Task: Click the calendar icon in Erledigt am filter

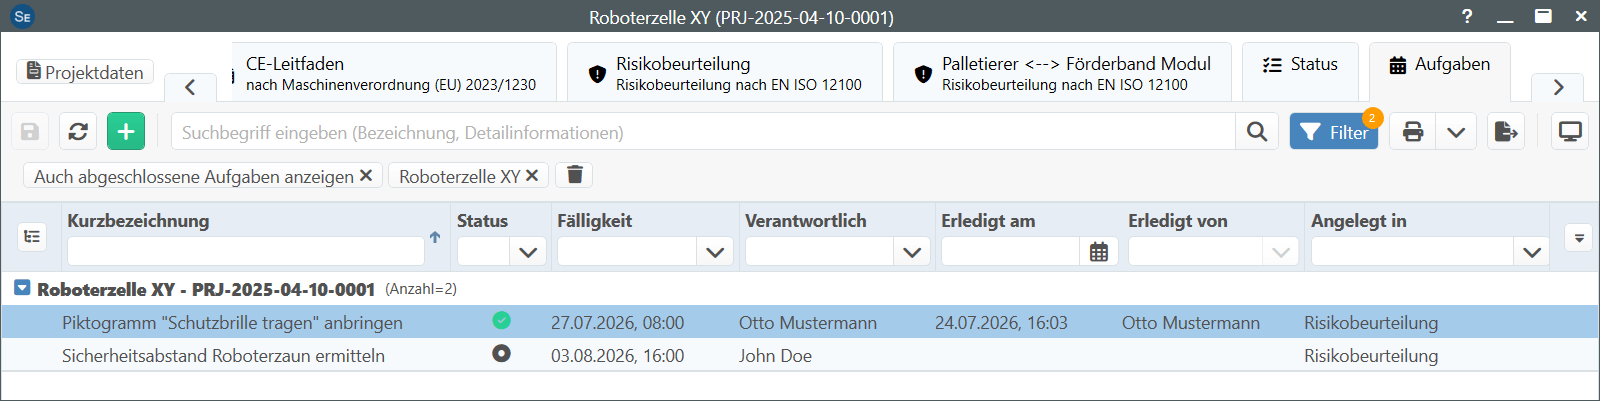Action: 1099,252
